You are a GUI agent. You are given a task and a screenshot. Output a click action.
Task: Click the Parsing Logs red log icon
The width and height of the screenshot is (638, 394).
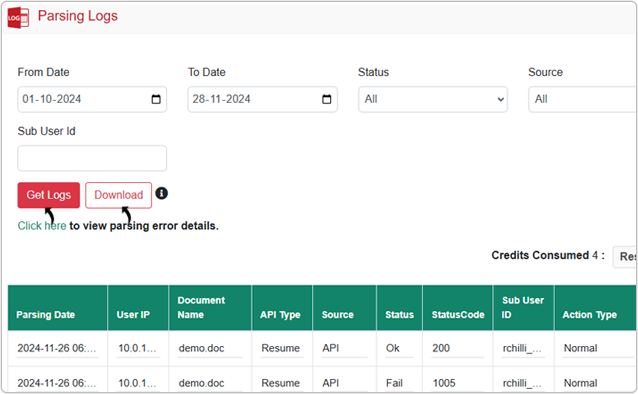pos(18,18)
